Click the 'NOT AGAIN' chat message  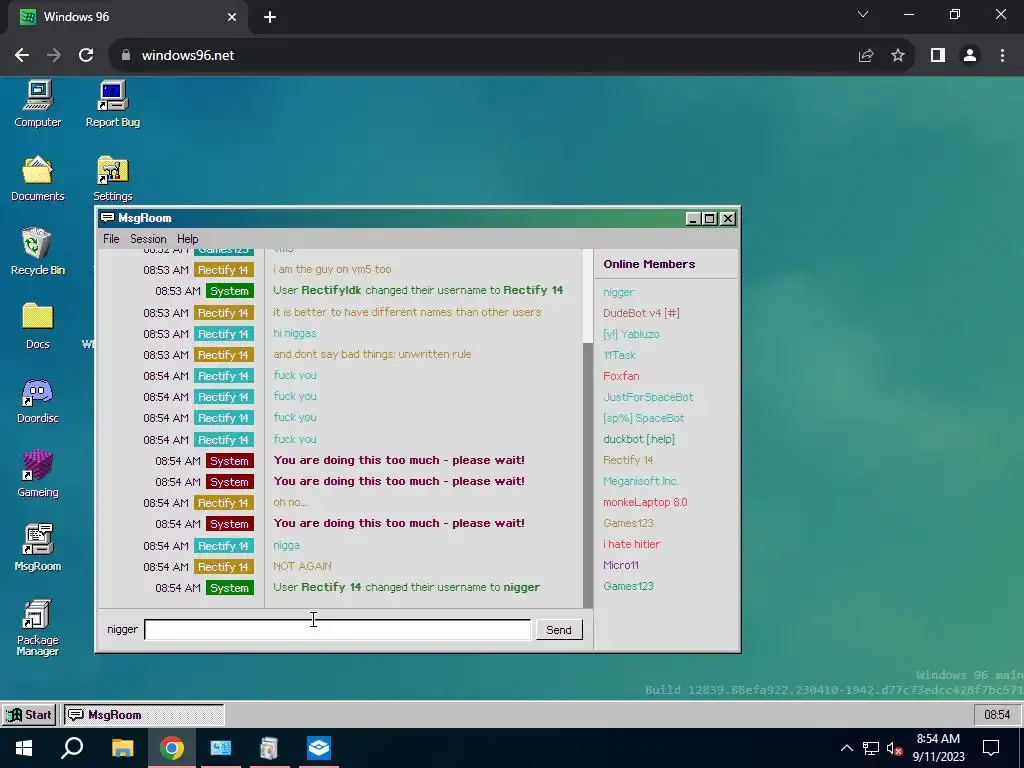[302, 566]
